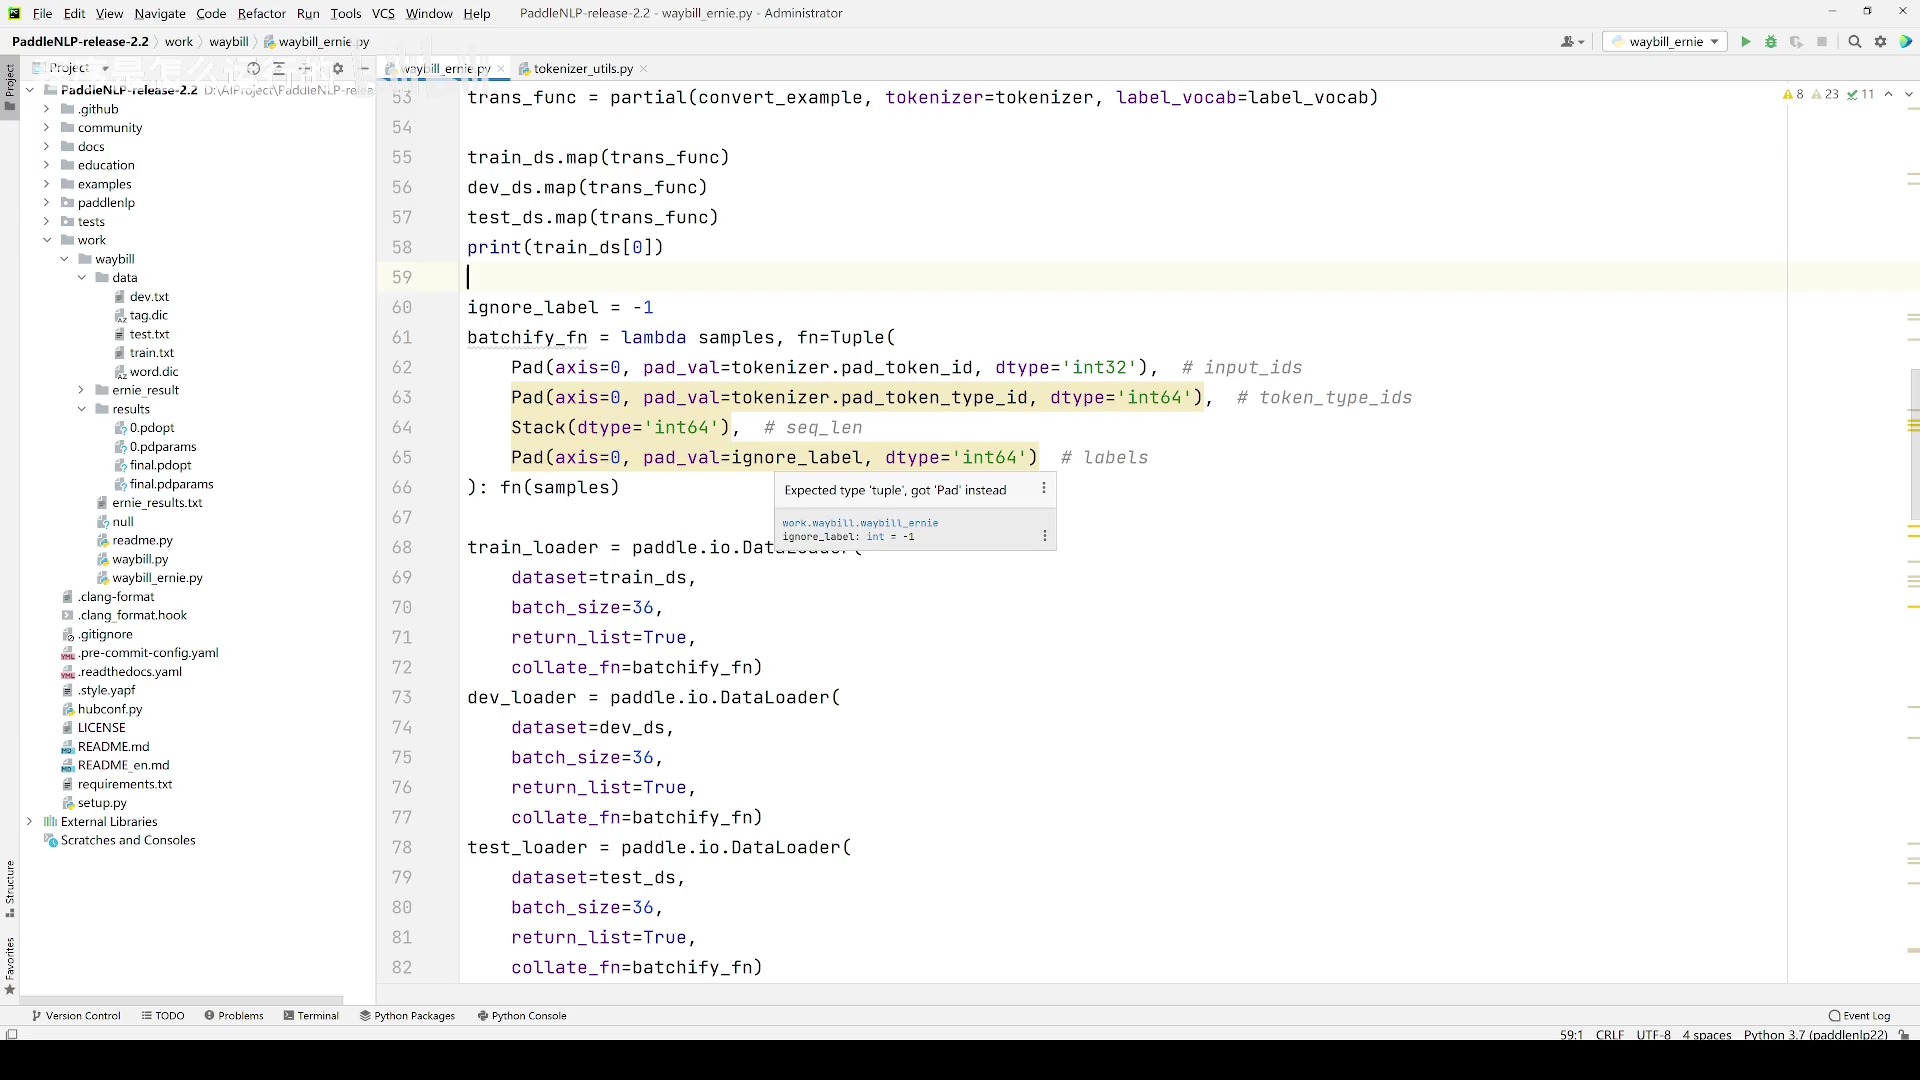This screenshot has width=1920, height=1080.
Task: Open the Search everywhere icon
Action: [x=1855, y=42]
